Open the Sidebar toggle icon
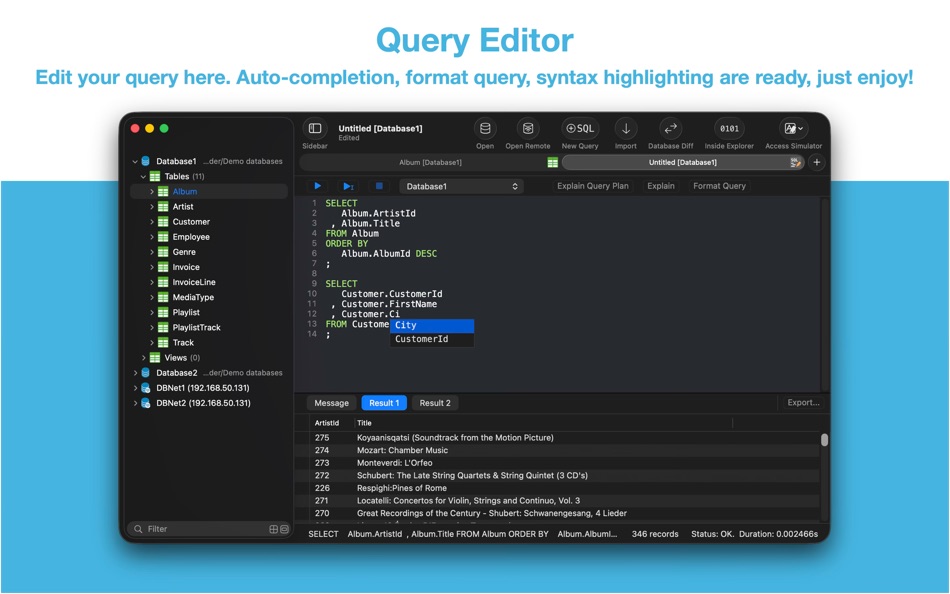 314,128
